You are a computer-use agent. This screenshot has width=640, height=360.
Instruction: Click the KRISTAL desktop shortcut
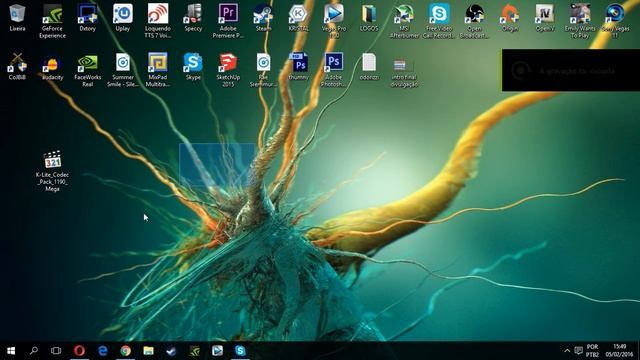click(x=298, y=18)
